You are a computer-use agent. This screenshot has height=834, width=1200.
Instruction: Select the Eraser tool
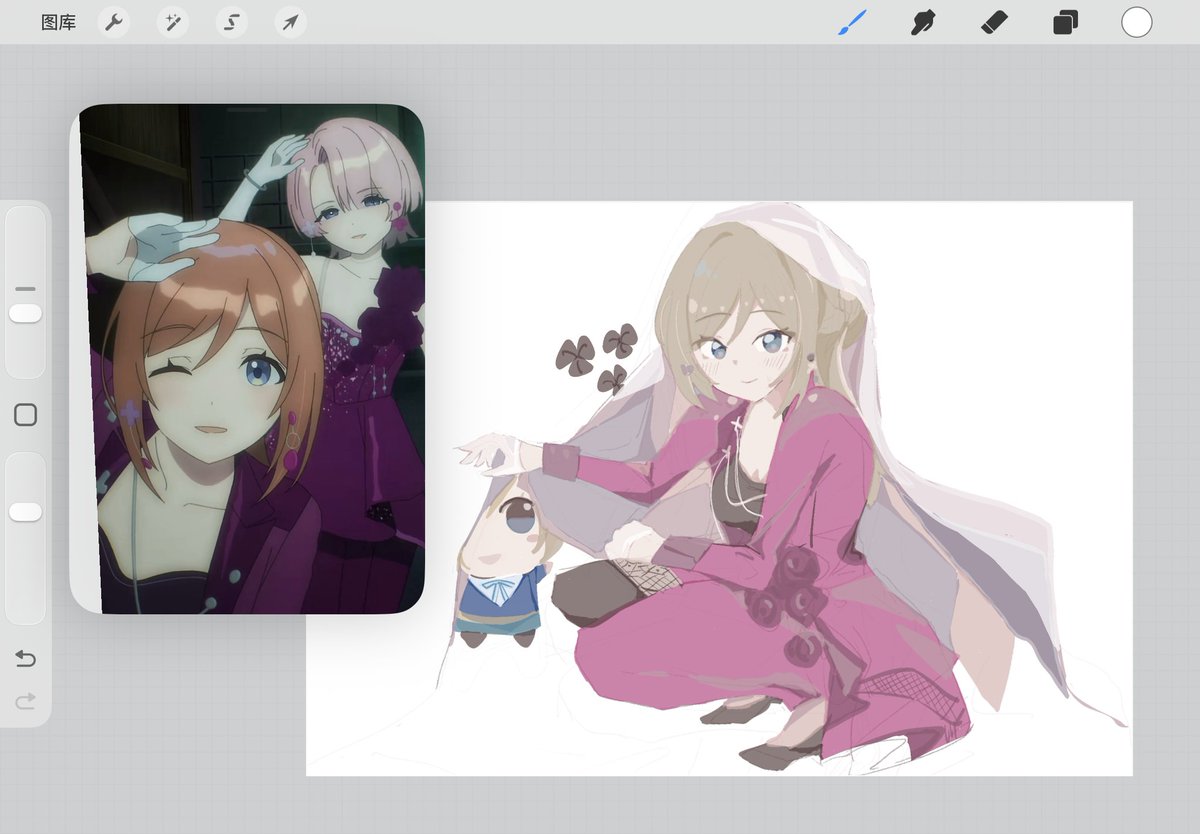coord(994,22)
